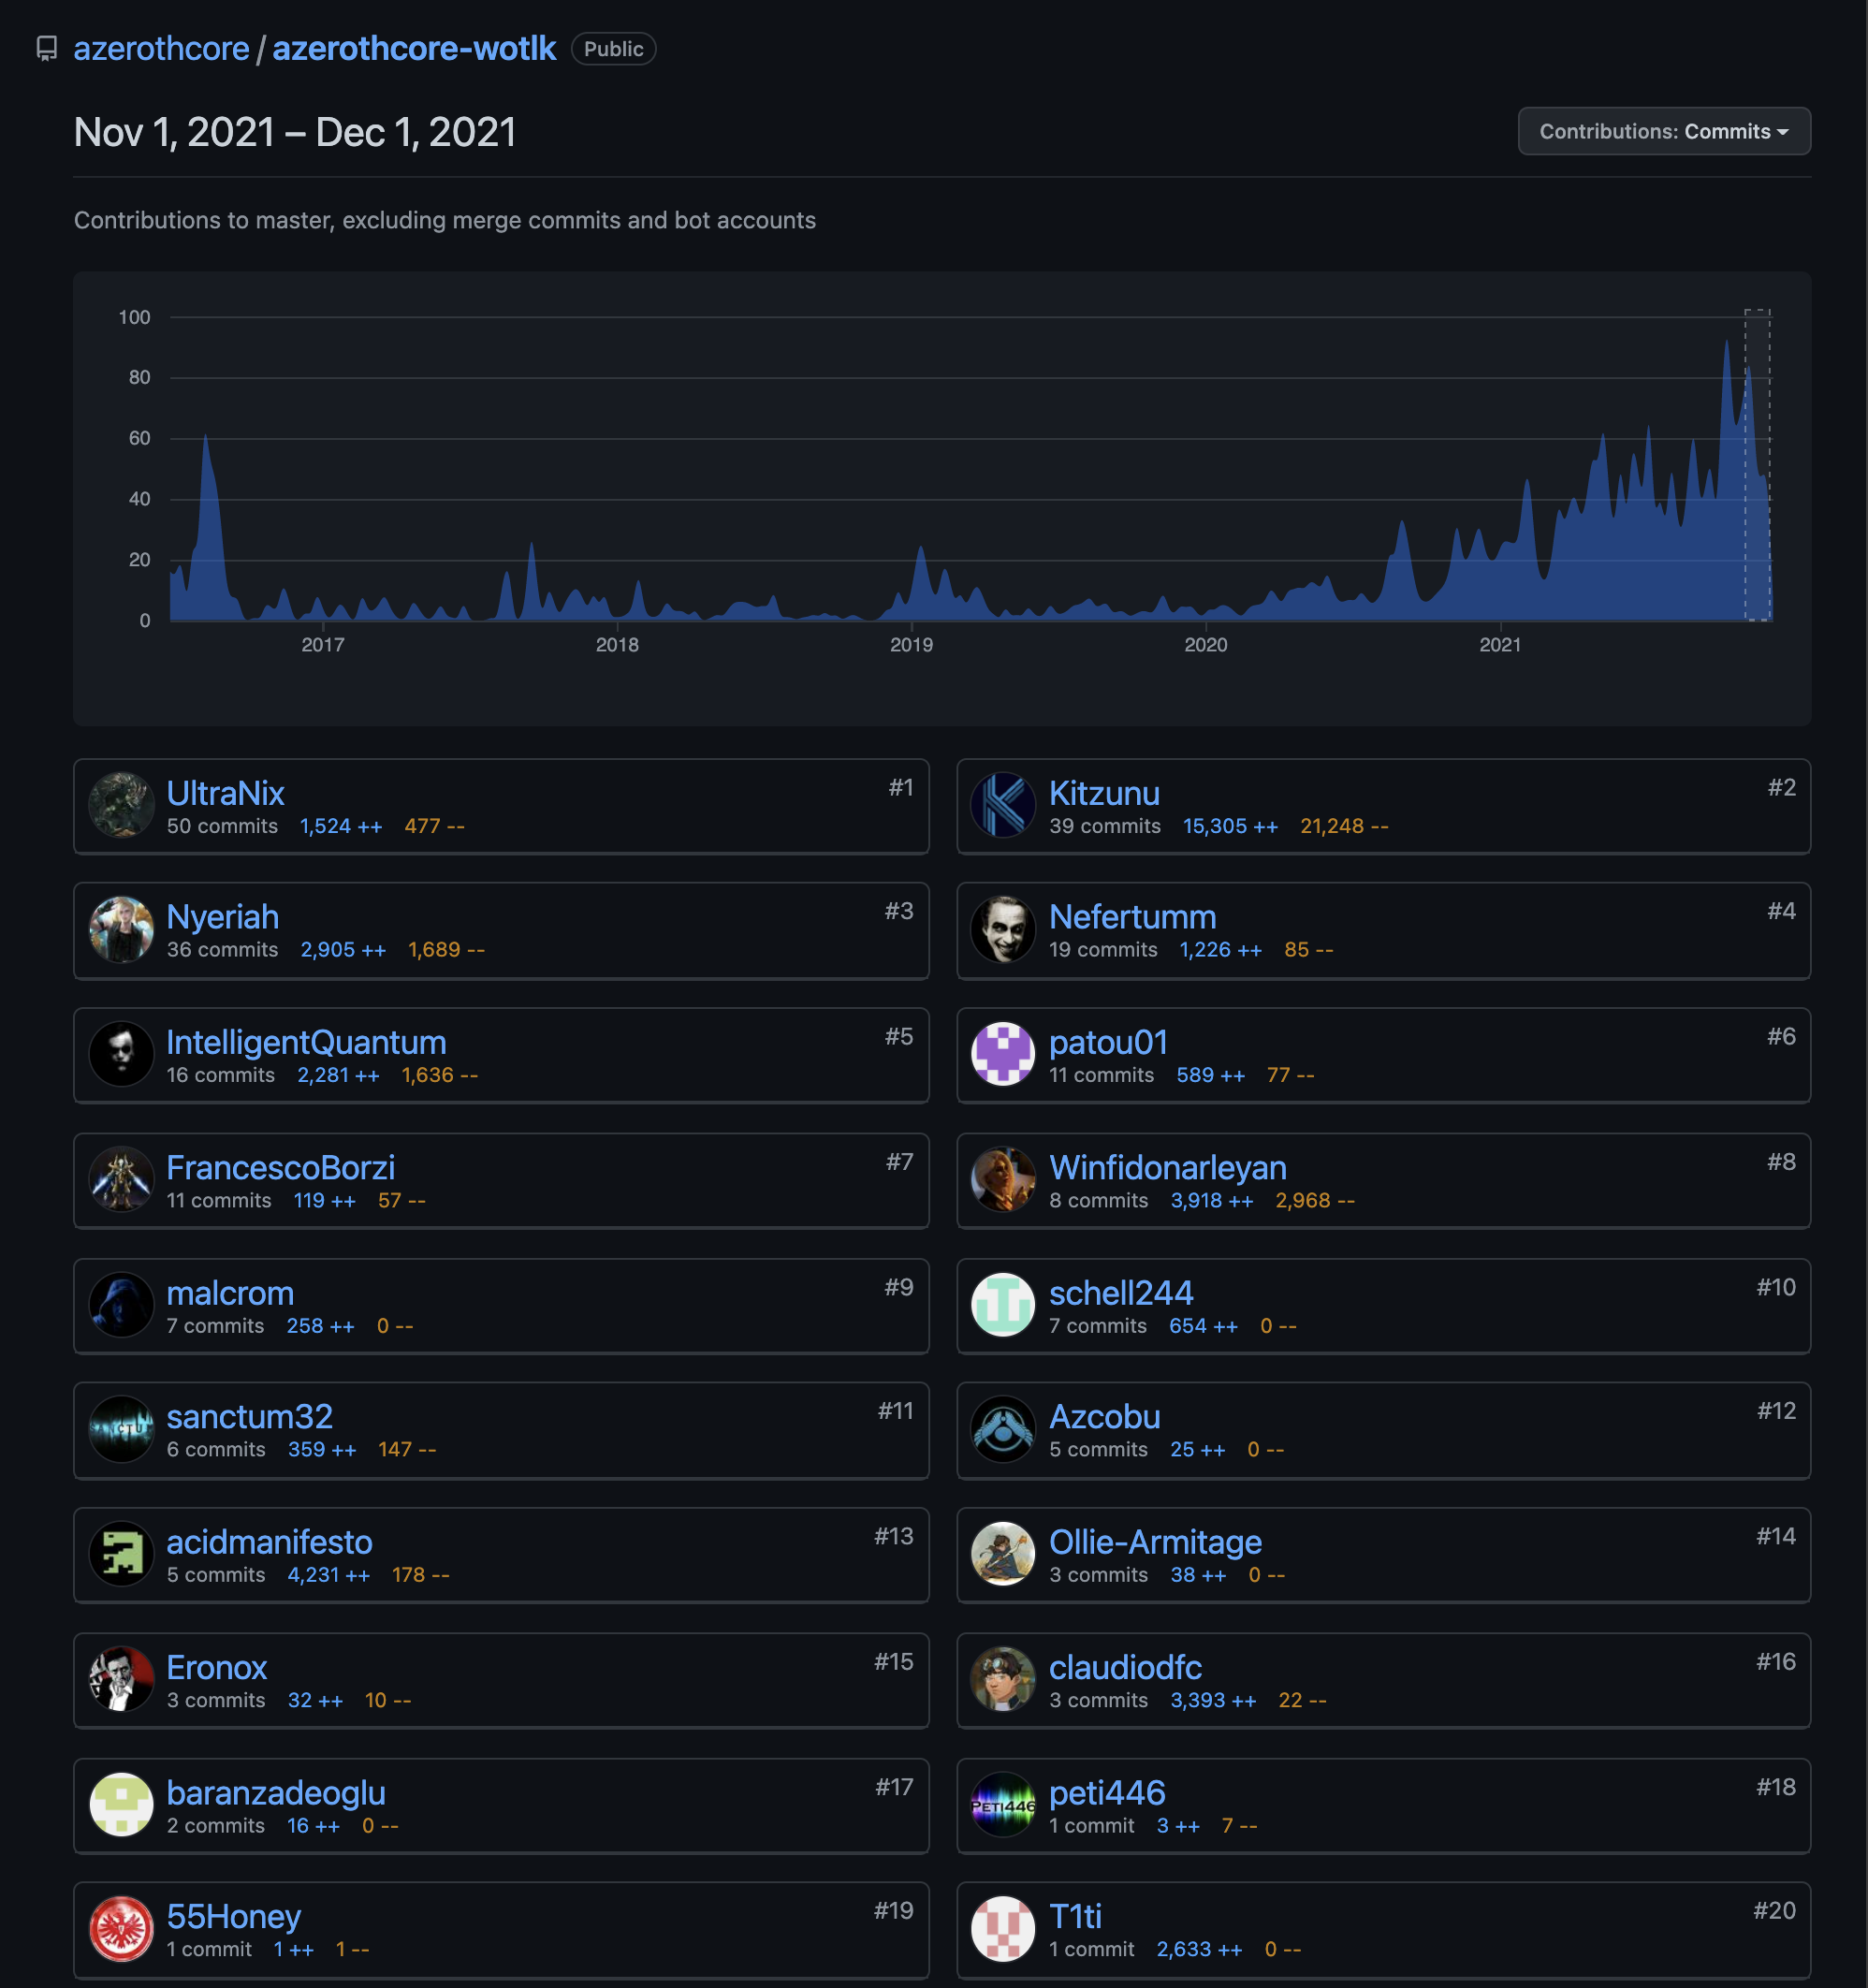Screen dimensions: 1868x1988
Task: View claudiodfc's 3 commits
Action: pyautogui.click(x=1098, y=1700)
